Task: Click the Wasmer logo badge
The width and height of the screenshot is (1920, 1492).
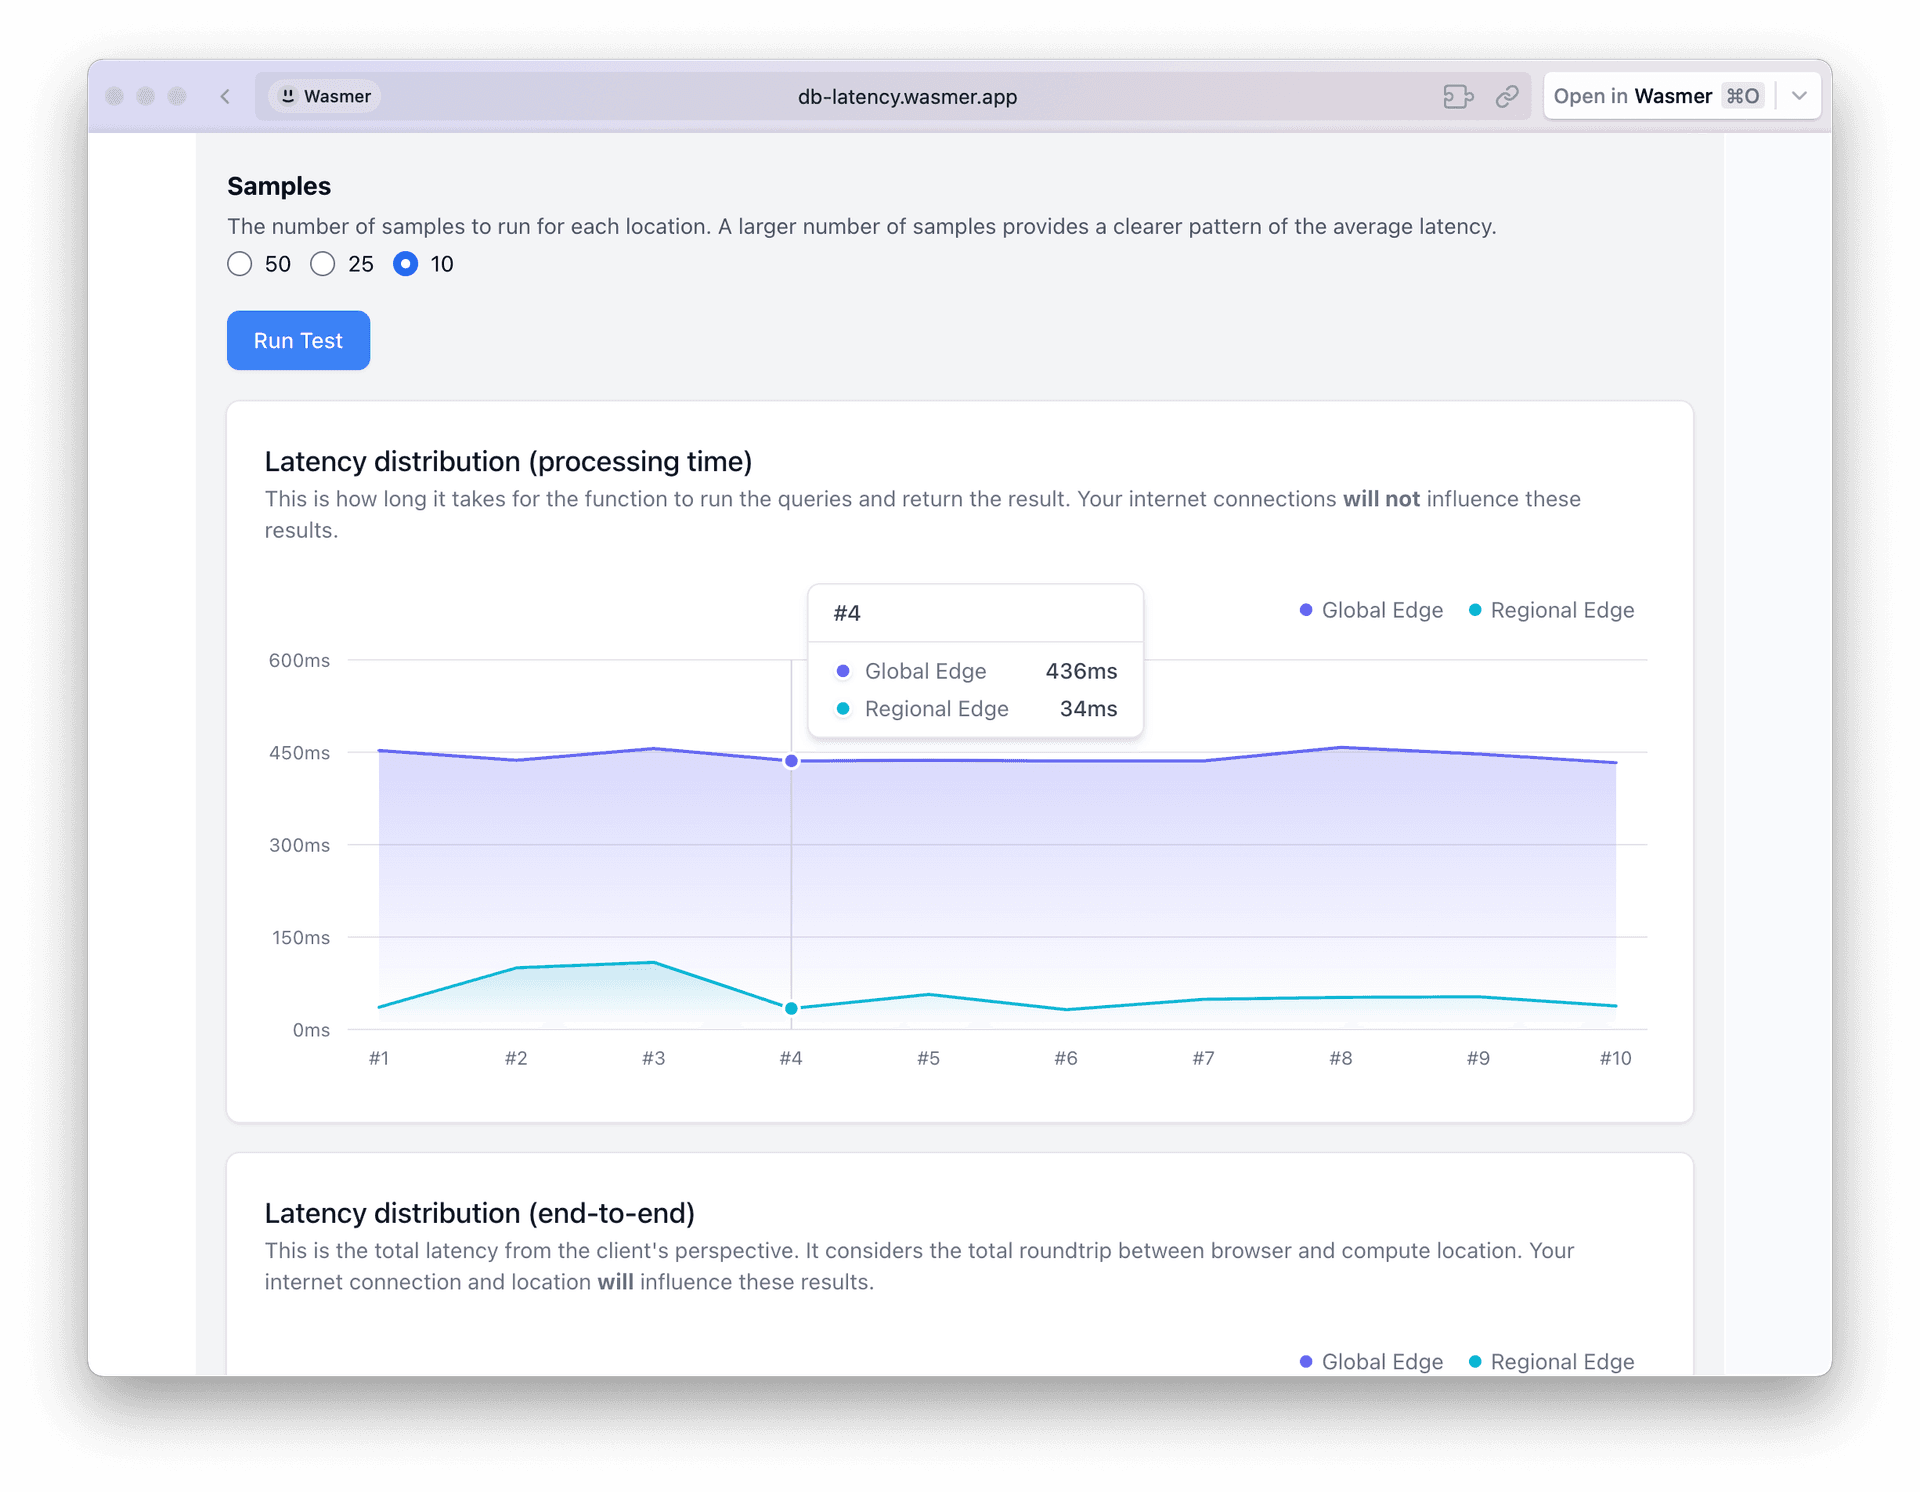Action: click(x=325, y=96)
